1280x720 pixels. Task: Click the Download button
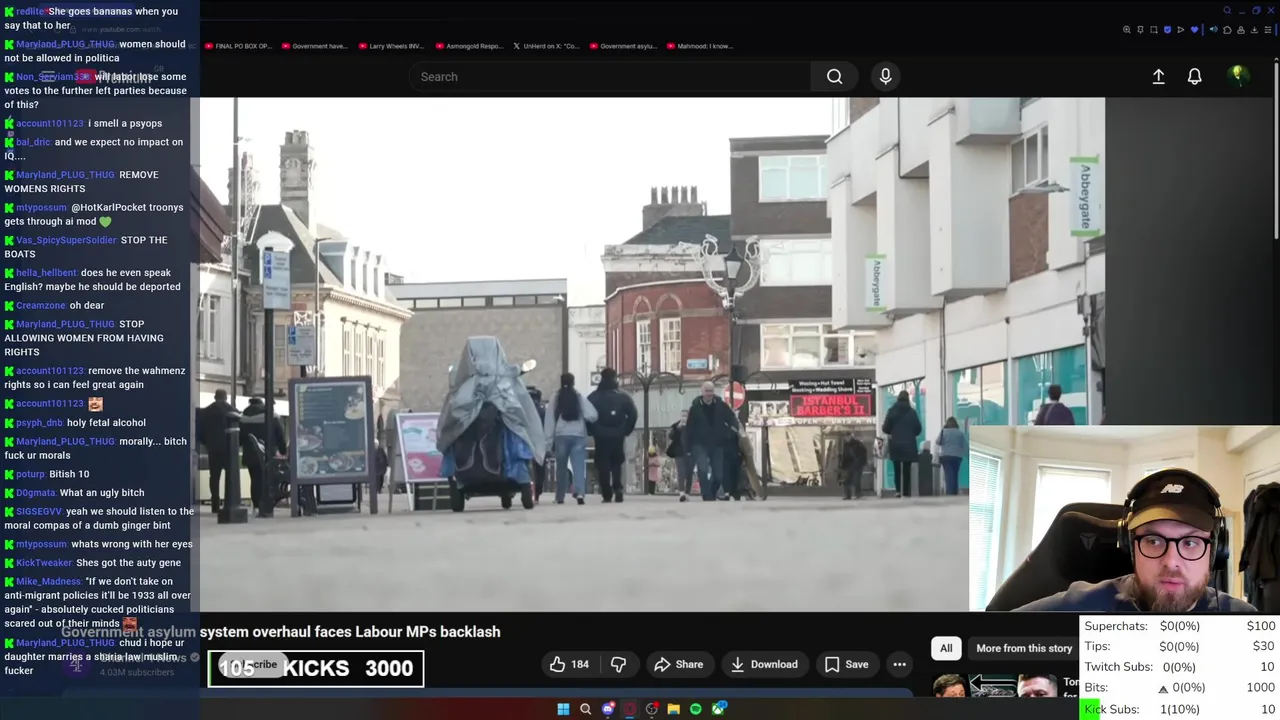(x=763, y=664)
